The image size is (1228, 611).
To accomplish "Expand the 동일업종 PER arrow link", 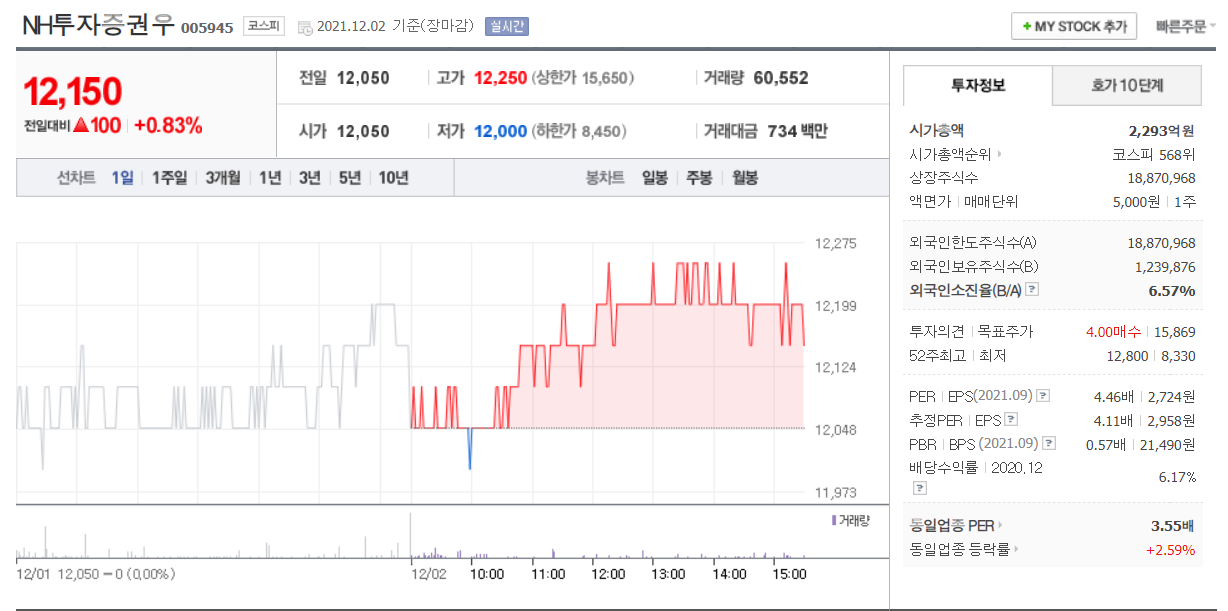I will pos(1000,525).
